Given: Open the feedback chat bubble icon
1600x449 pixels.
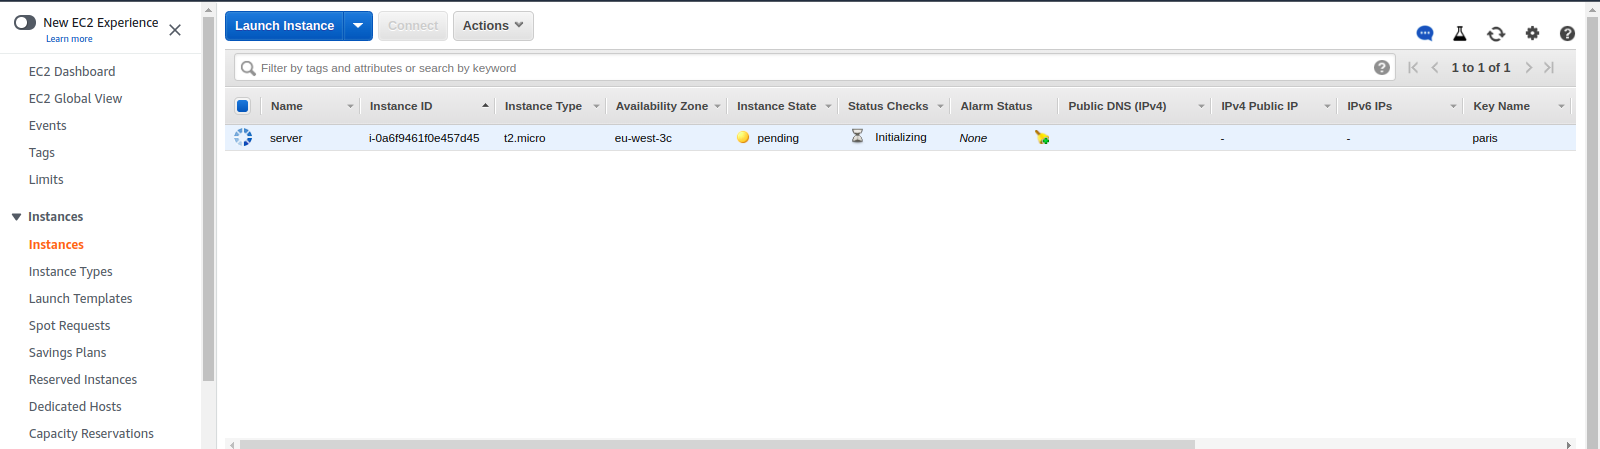Looking at the screenshot, I should pos(1425,33).
